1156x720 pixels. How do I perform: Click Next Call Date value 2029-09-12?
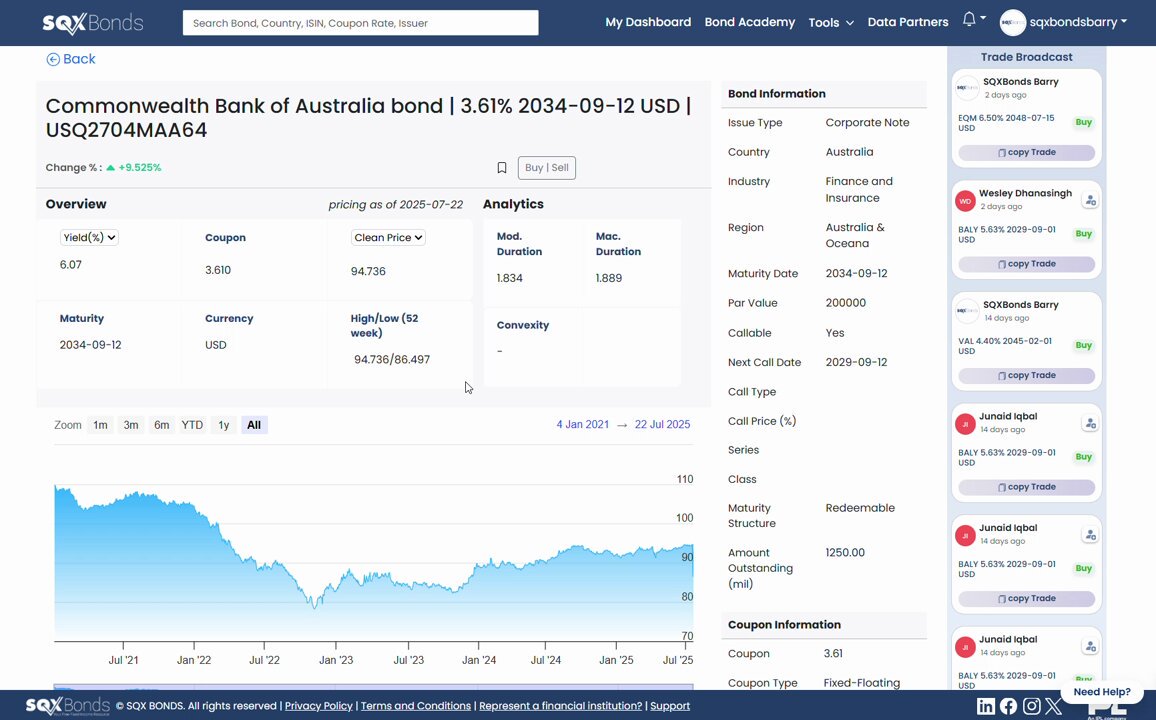point(856,363)
